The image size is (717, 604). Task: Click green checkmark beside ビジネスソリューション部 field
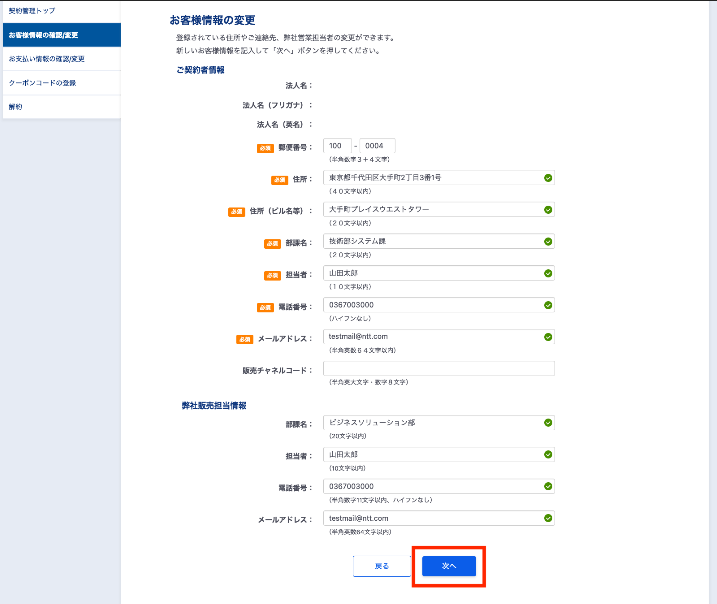point(548,423)
